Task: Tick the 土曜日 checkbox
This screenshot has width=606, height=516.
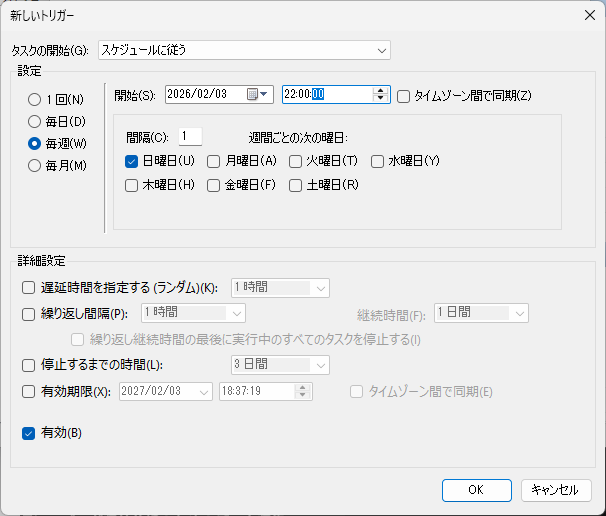Action: [296, 185]
